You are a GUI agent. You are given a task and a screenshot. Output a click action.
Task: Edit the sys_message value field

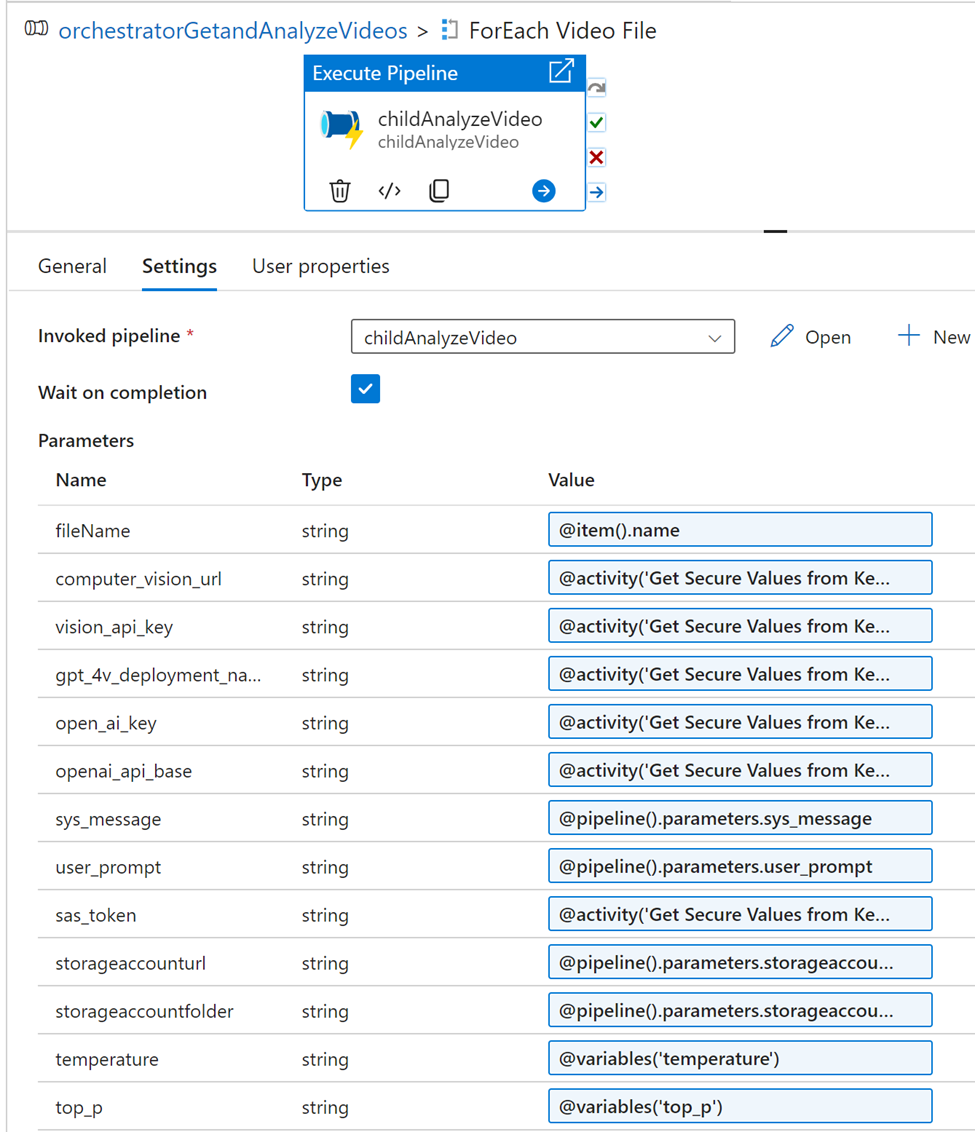coord(740,818)
